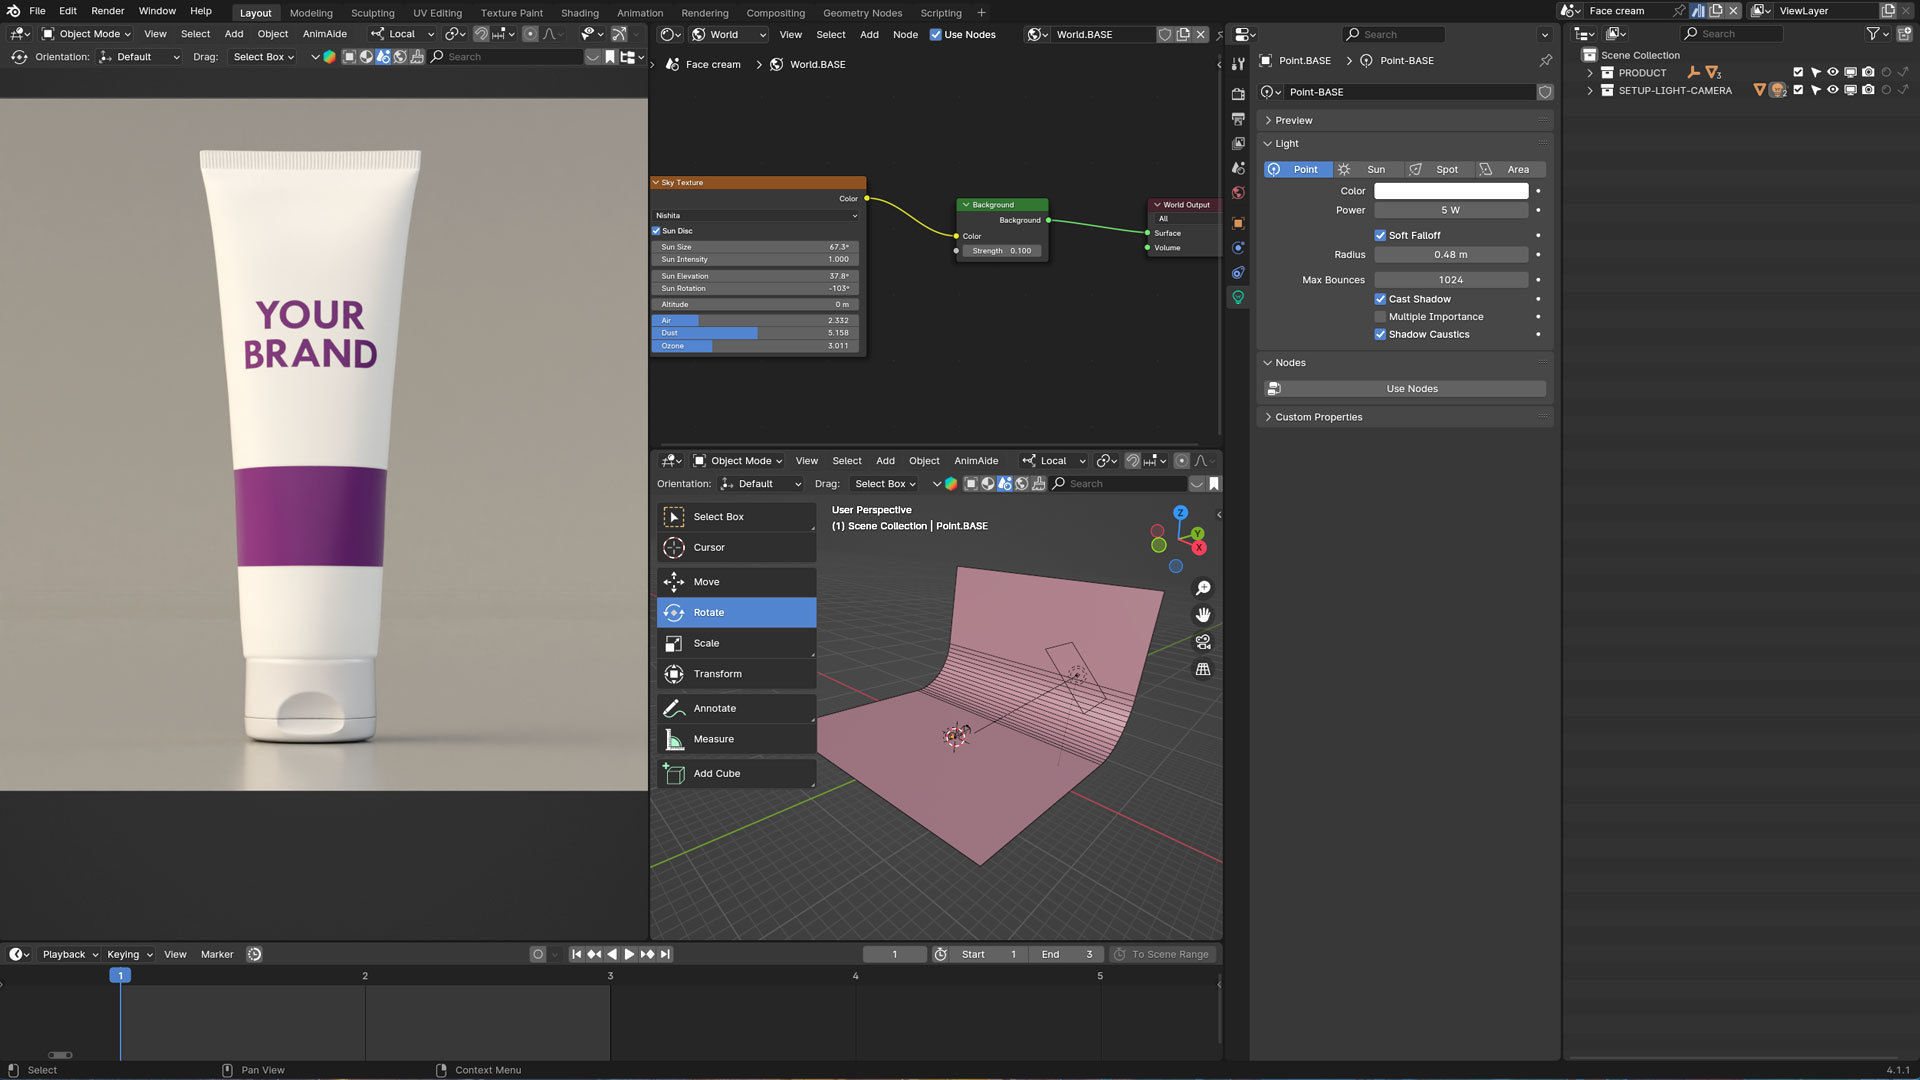This screenshot has height=1080, width=1920.
Task: Expand the SETUP-LIGHT-CAMERA collection
Action: pyautogui.click(x=1590, y=90)
